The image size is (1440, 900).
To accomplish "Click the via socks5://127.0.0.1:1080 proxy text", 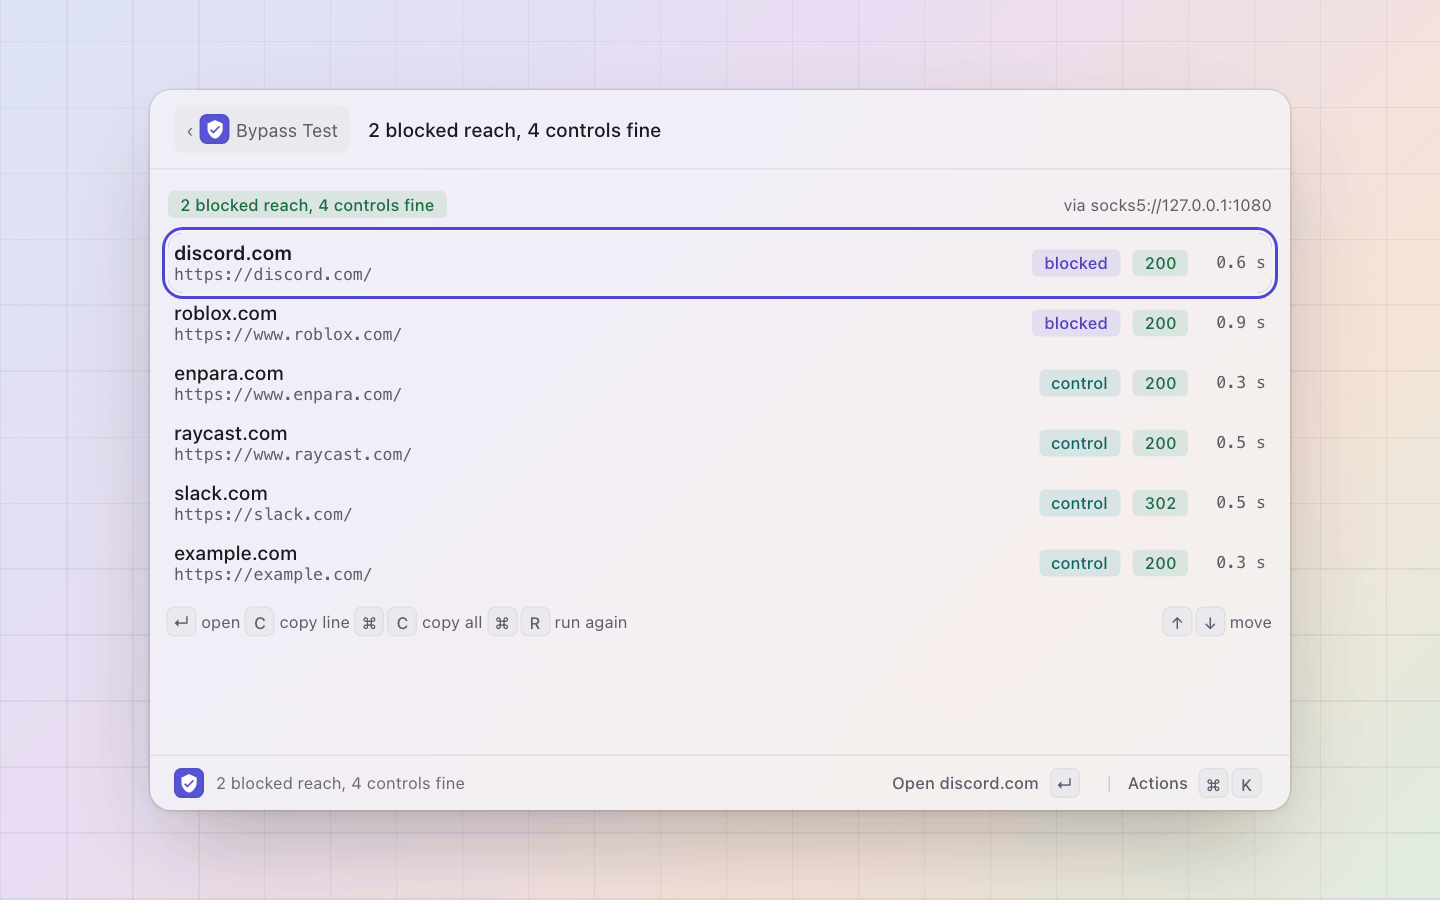I will point(1167,205).
